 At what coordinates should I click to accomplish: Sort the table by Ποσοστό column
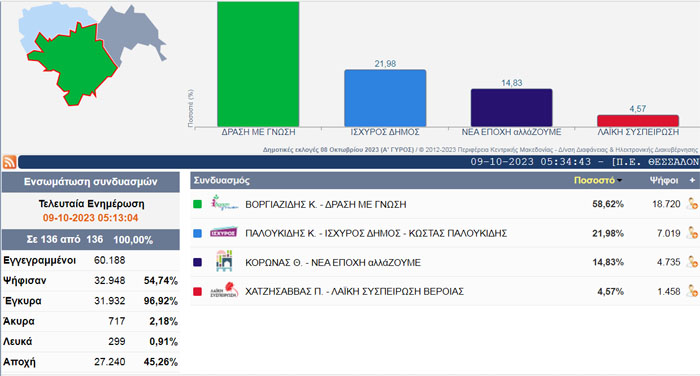coord(597,180)
